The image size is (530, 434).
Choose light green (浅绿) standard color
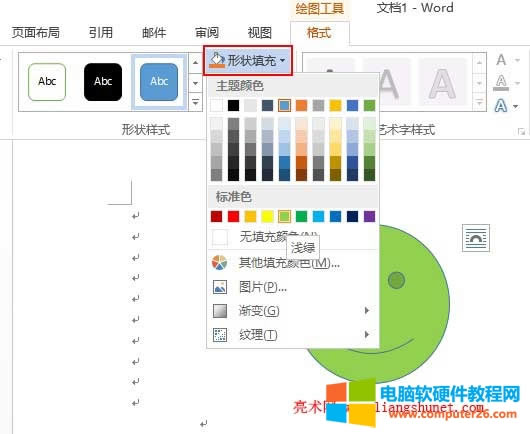tap(284, 216)
